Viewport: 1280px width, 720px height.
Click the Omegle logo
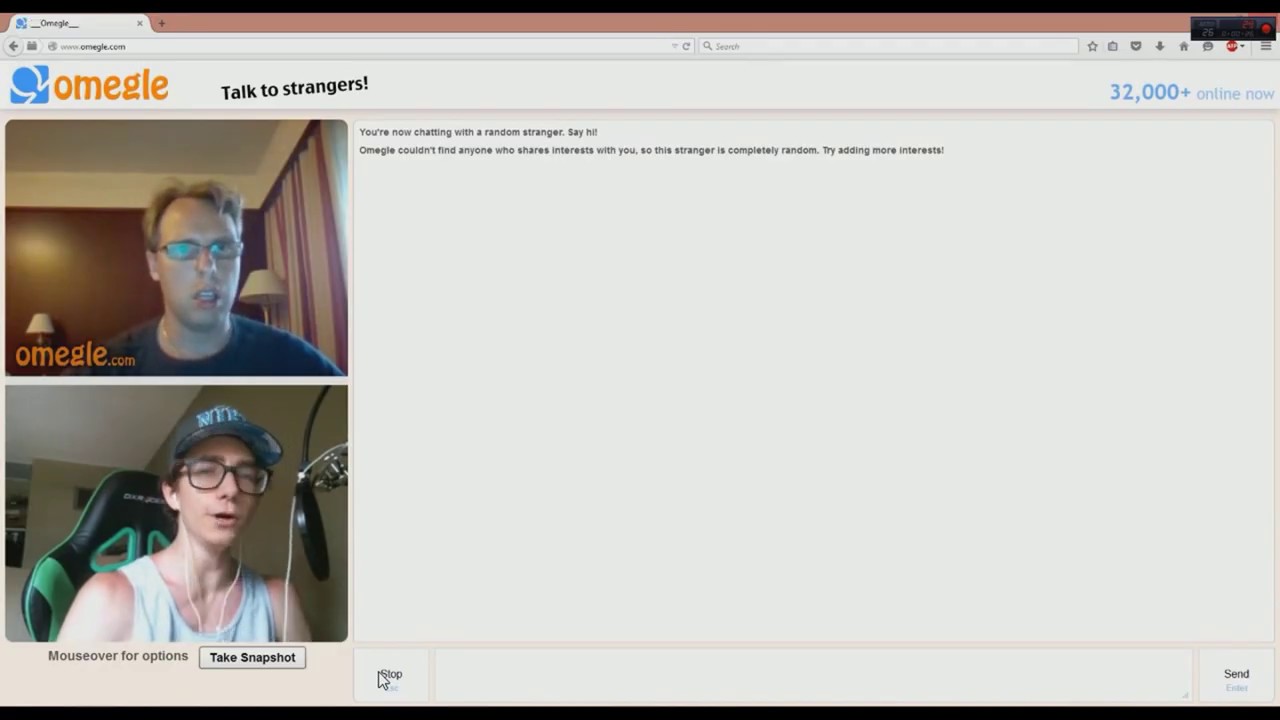[90, 85]
